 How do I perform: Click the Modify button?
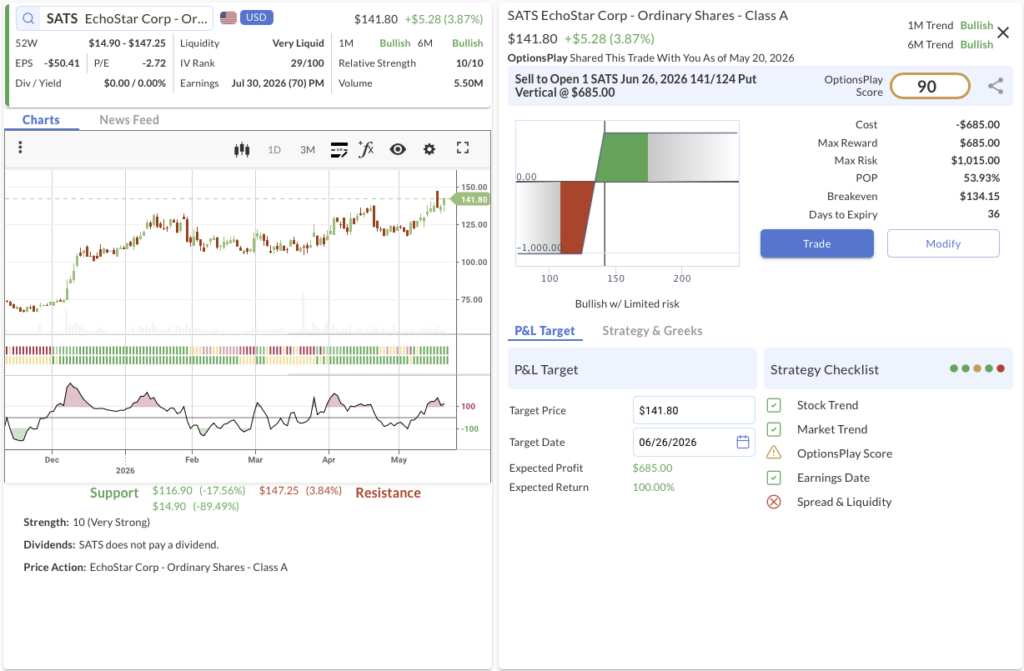click(943, 244)
